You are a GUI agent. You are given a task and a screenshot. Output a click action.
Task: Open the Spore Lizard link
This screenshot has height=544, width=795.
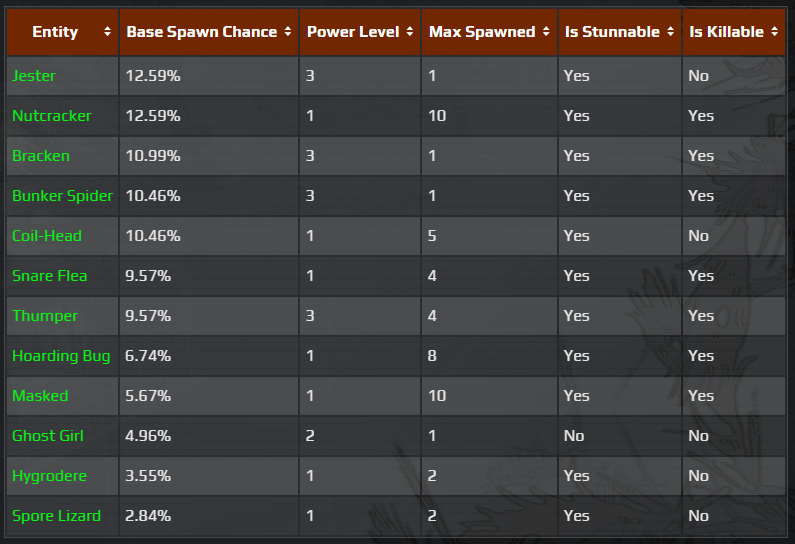[56, 516]
